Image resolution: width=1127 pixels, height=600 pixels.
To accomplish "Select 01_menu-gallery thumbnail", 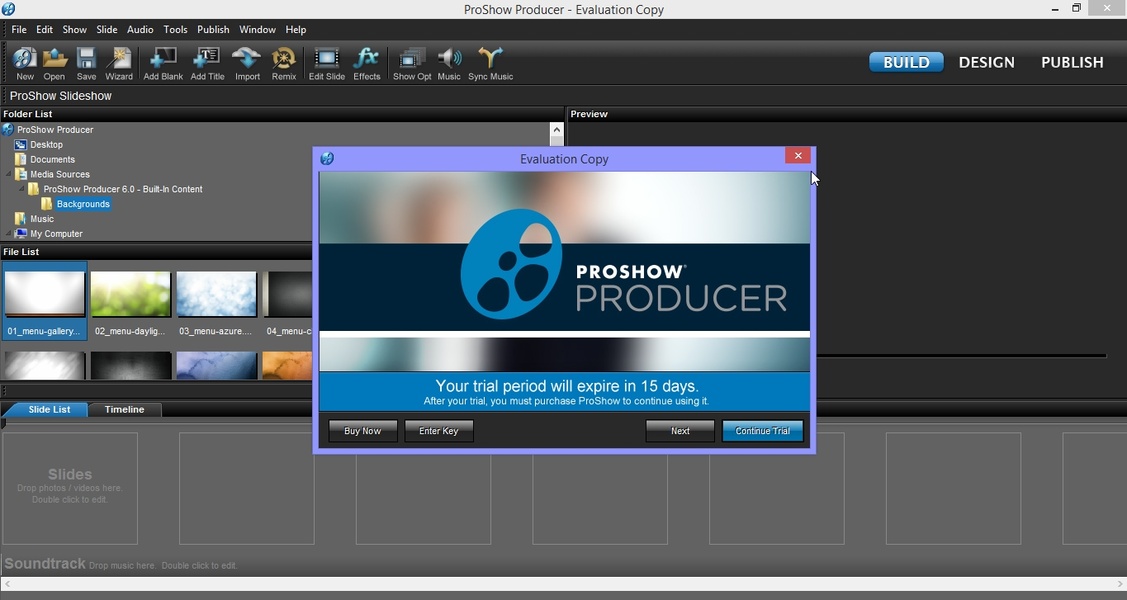I will point(44,301).
